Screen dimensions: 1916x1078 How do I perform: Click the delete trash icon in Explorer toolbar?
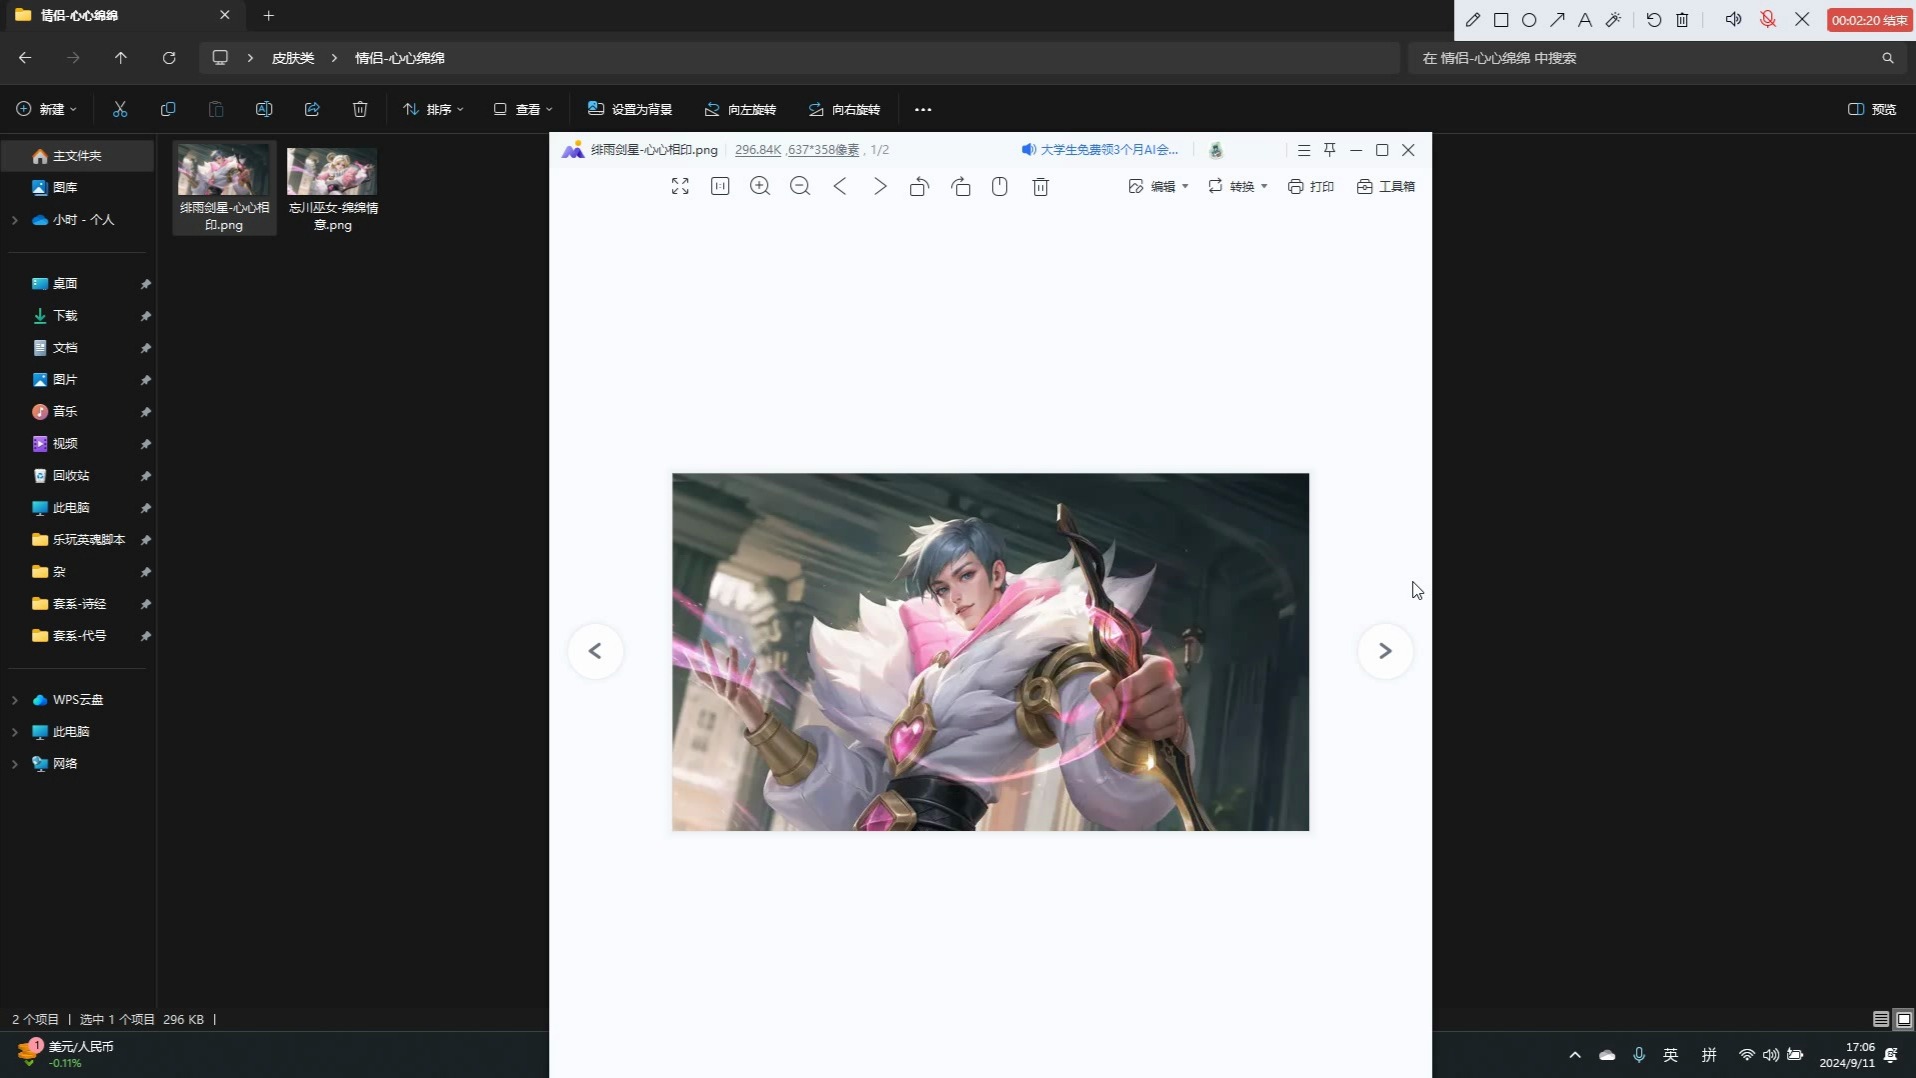point(360,109)
